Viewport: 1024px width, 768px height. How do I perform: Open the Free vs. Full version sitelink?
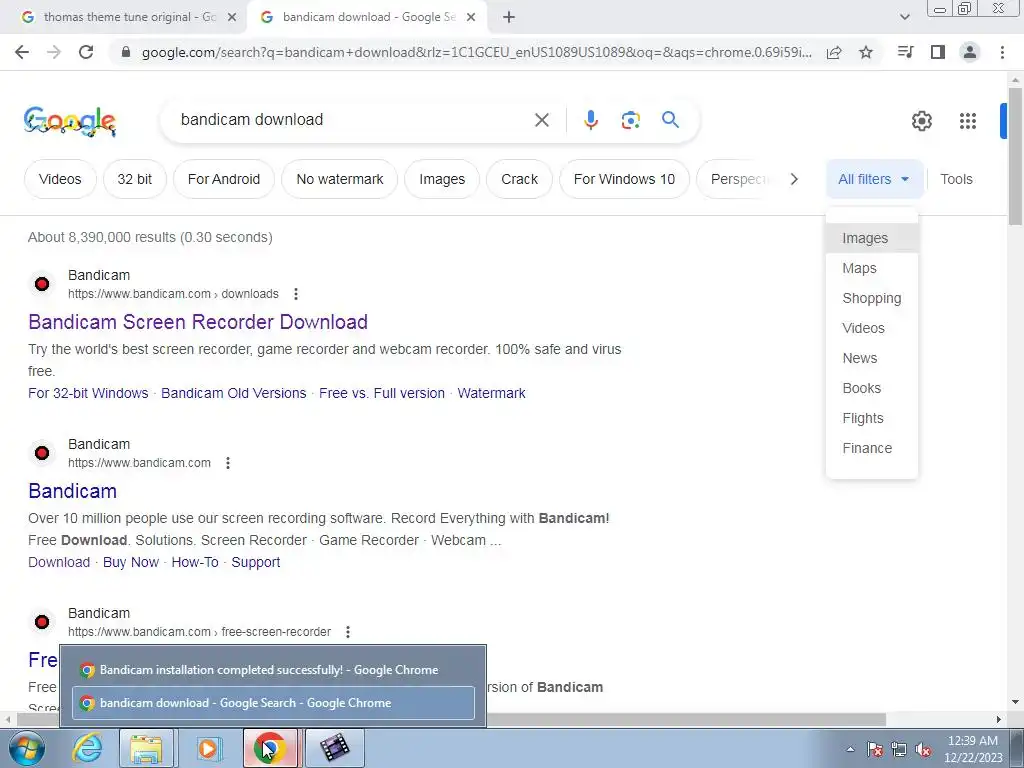coord(382,393)
